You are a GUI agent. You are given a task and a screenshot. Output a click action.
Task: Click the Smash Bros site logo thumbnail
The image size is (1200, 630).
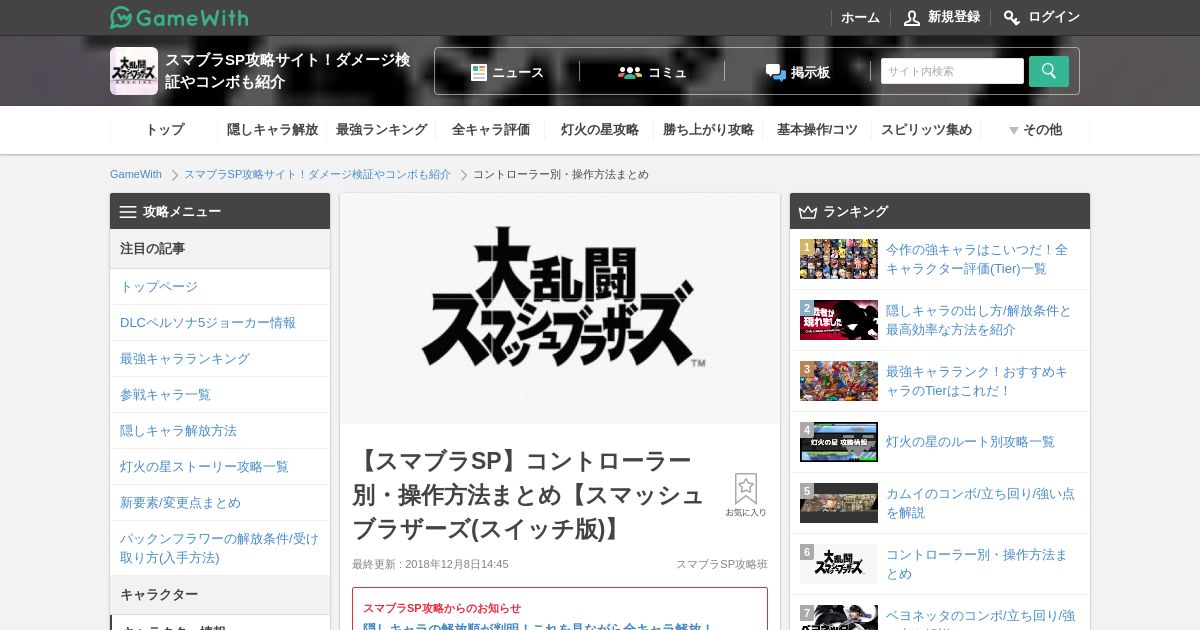coord(134,71)
